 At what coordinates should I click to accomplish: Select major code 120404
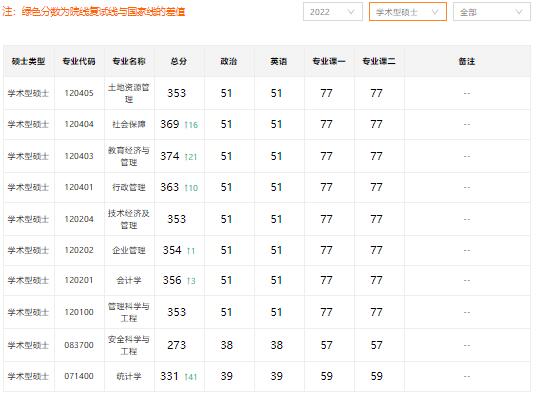79,124
